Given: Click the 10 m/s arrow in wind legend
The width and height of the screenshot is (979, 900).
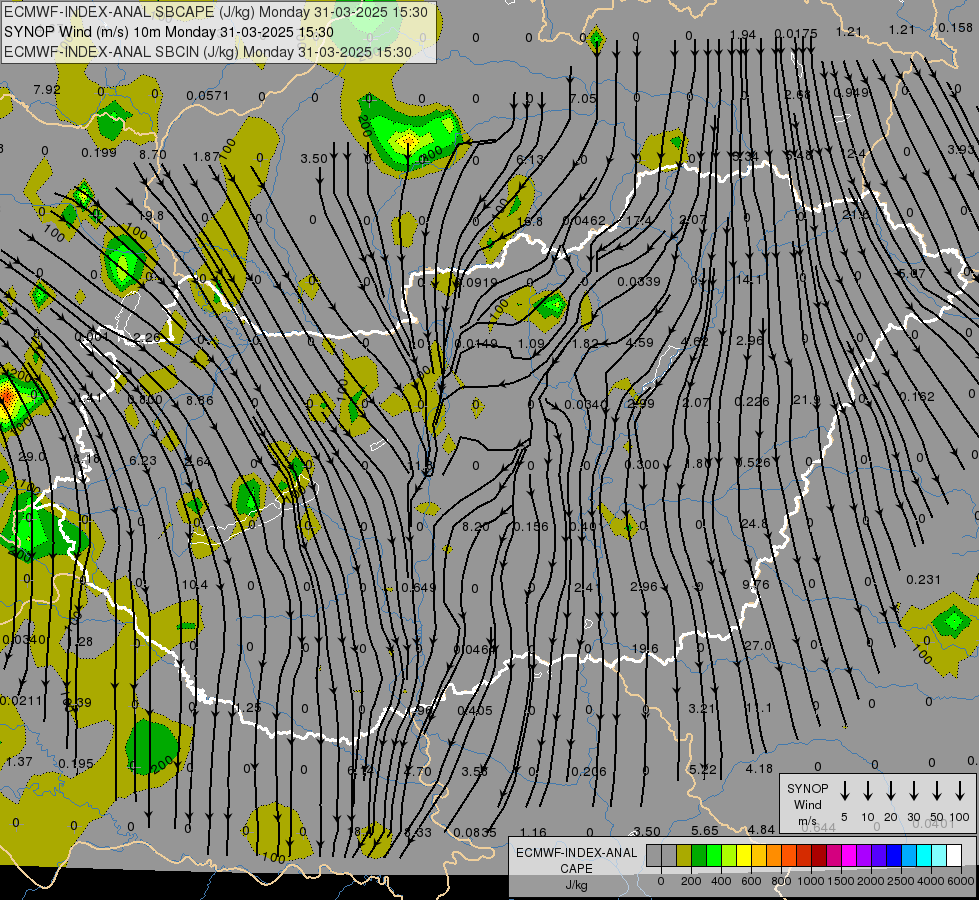Looking at the screenshot, I should point(868,791).
